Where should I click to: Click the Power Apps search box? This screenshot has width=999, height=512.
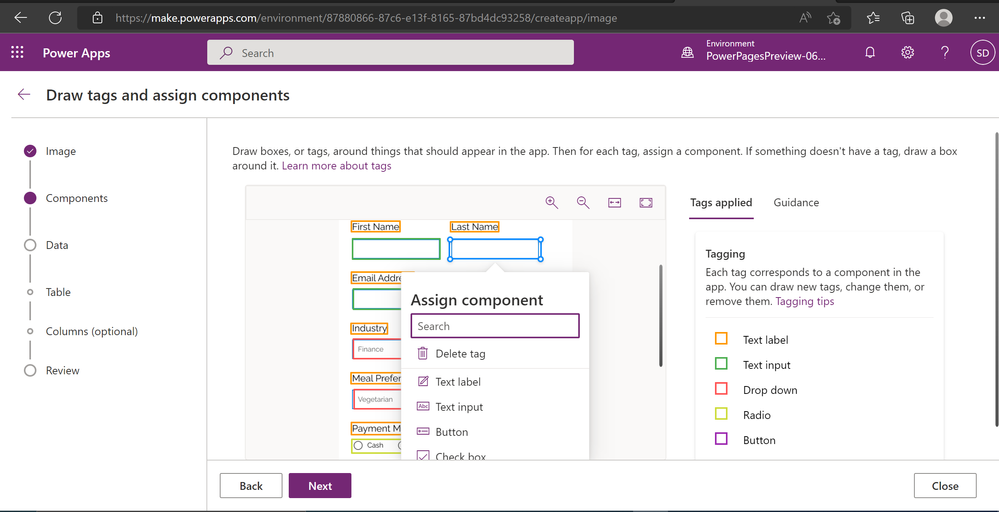[391, 53]
